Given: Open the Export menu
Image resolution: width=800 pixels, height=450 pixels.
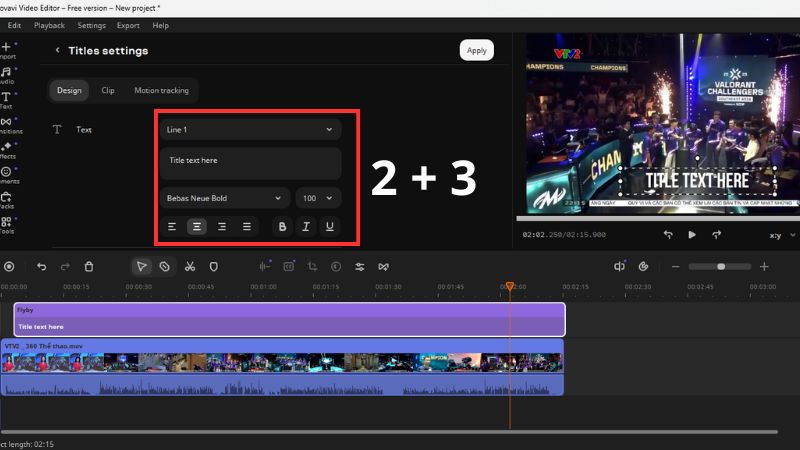Looking at the screenshot, I should point(128,25).
